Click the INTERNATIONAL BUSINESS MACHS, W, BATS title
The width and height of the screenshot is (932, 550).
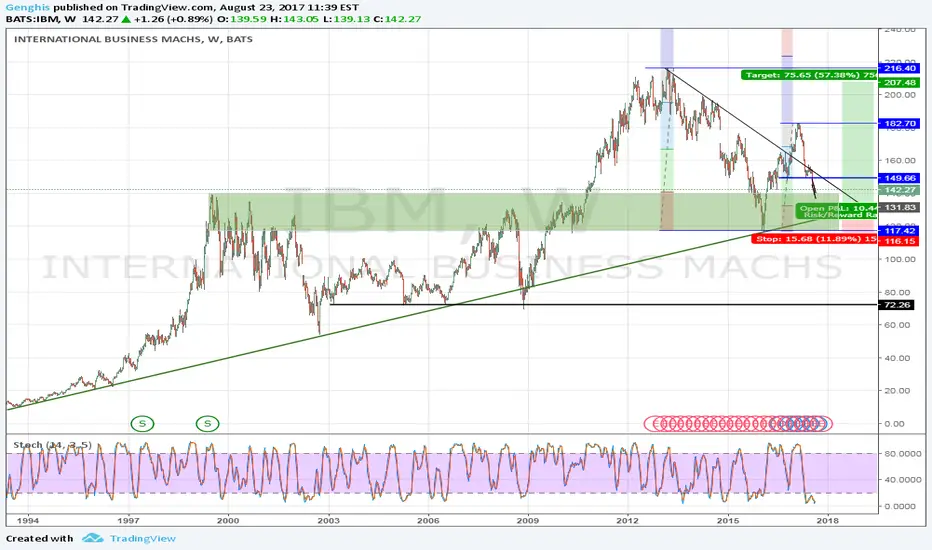point(133,39)
